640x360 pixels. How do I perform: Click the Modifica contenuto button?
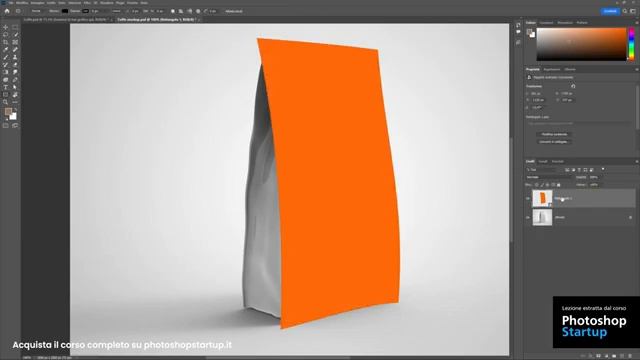pyautogui.click(x=554, y=134)
